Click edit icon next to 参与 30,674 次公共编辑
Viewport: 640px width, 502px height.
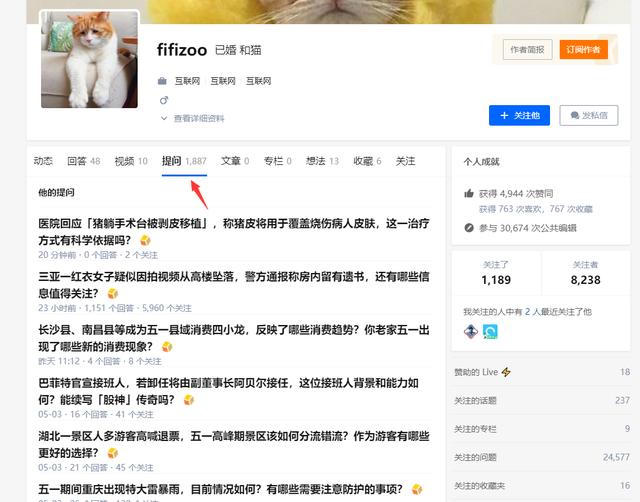469,228
